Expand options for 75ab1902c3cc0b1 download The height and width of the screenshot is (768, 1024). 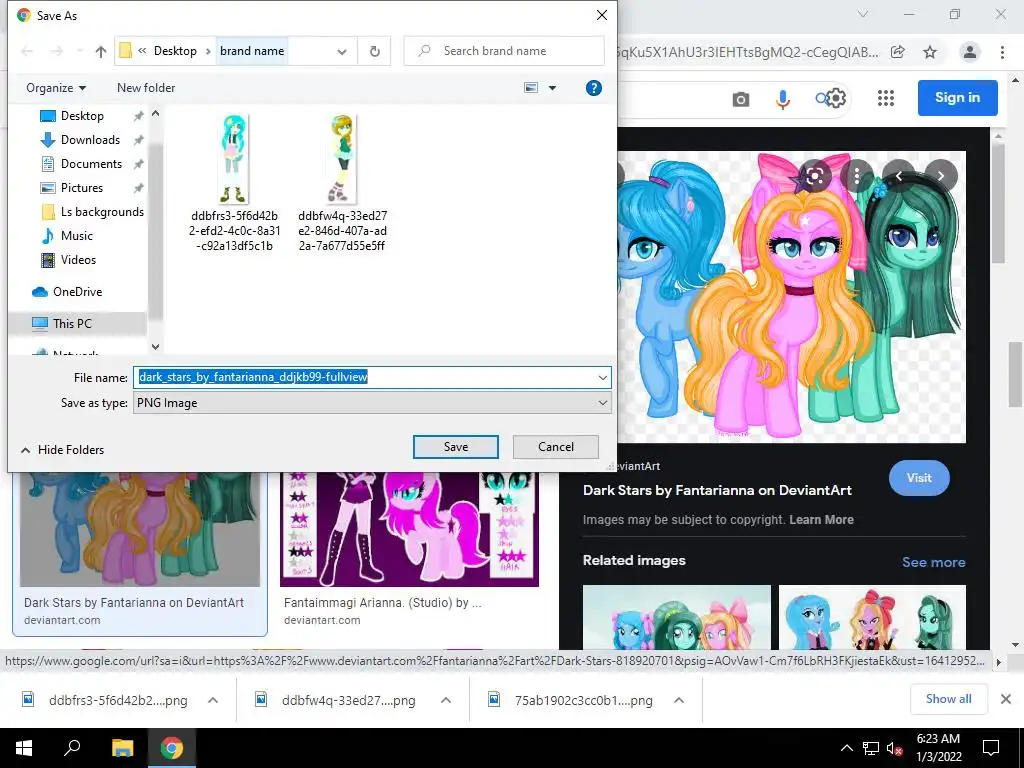click(679, 700)
